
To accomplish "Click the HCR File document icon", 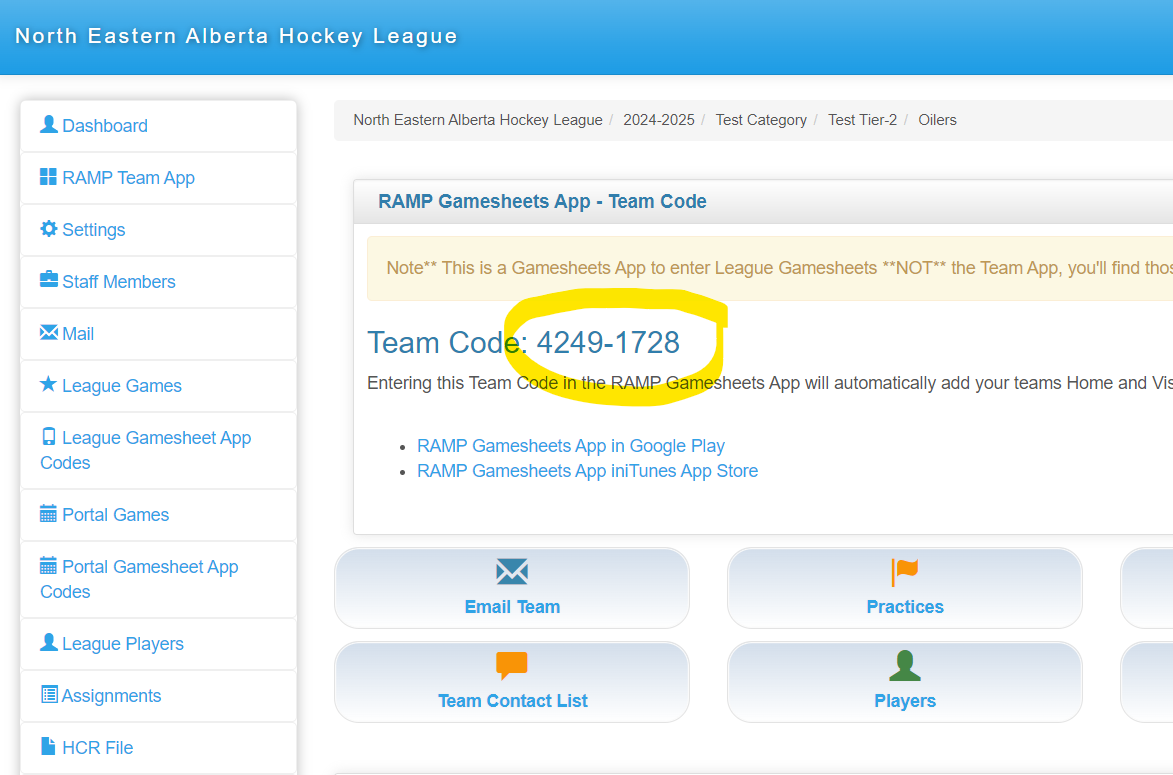I will pos(50,747).
